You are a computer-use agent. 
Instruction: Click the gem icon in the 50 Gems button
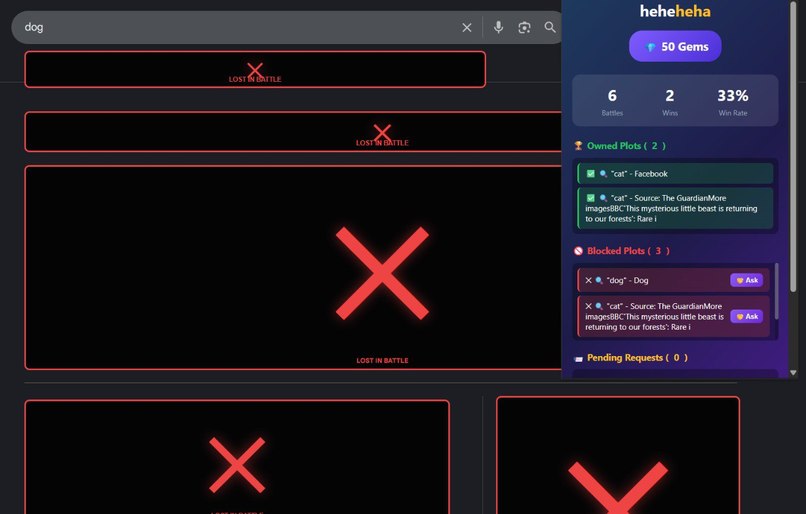(x=651, y=47)
